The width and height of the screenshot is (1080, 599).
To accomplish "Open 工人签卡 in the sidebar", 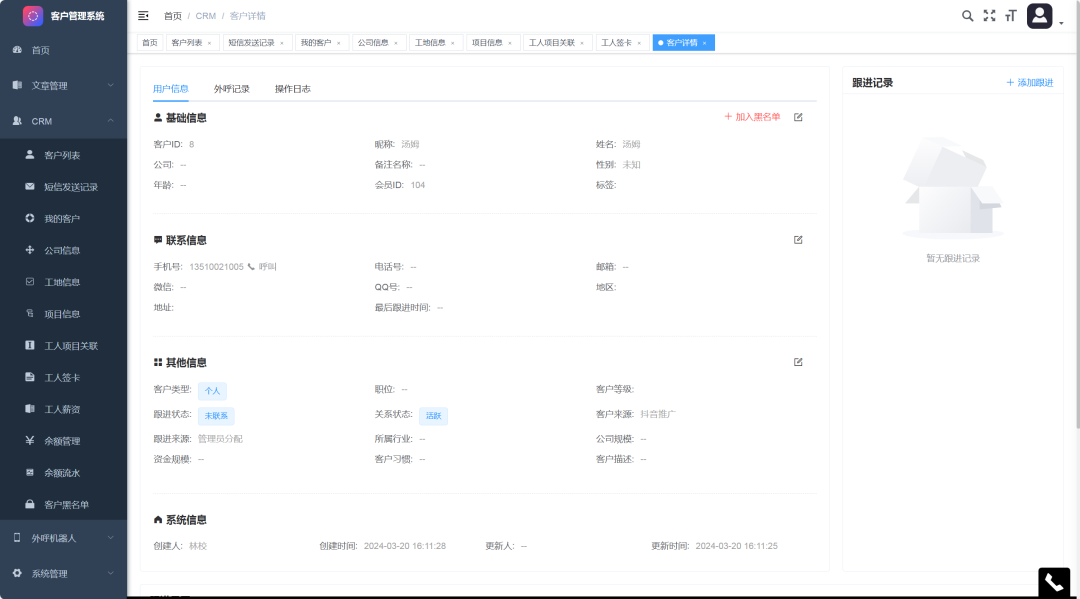I will click(x=63, y=377).
